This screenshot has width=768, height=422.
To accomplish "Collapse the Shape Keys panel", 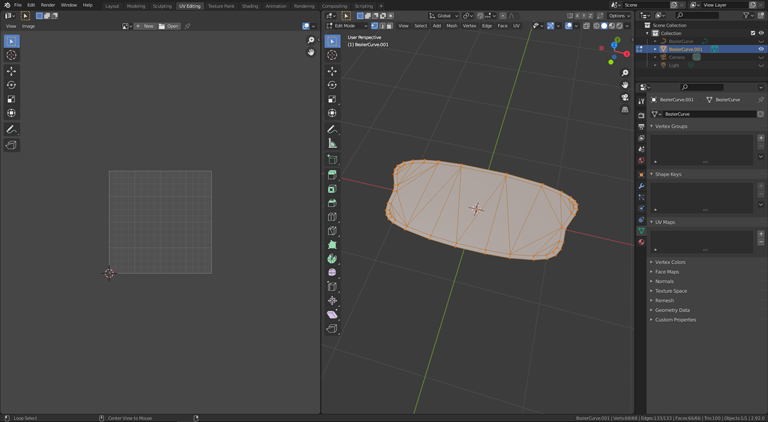I will click(x=652, y=174).
